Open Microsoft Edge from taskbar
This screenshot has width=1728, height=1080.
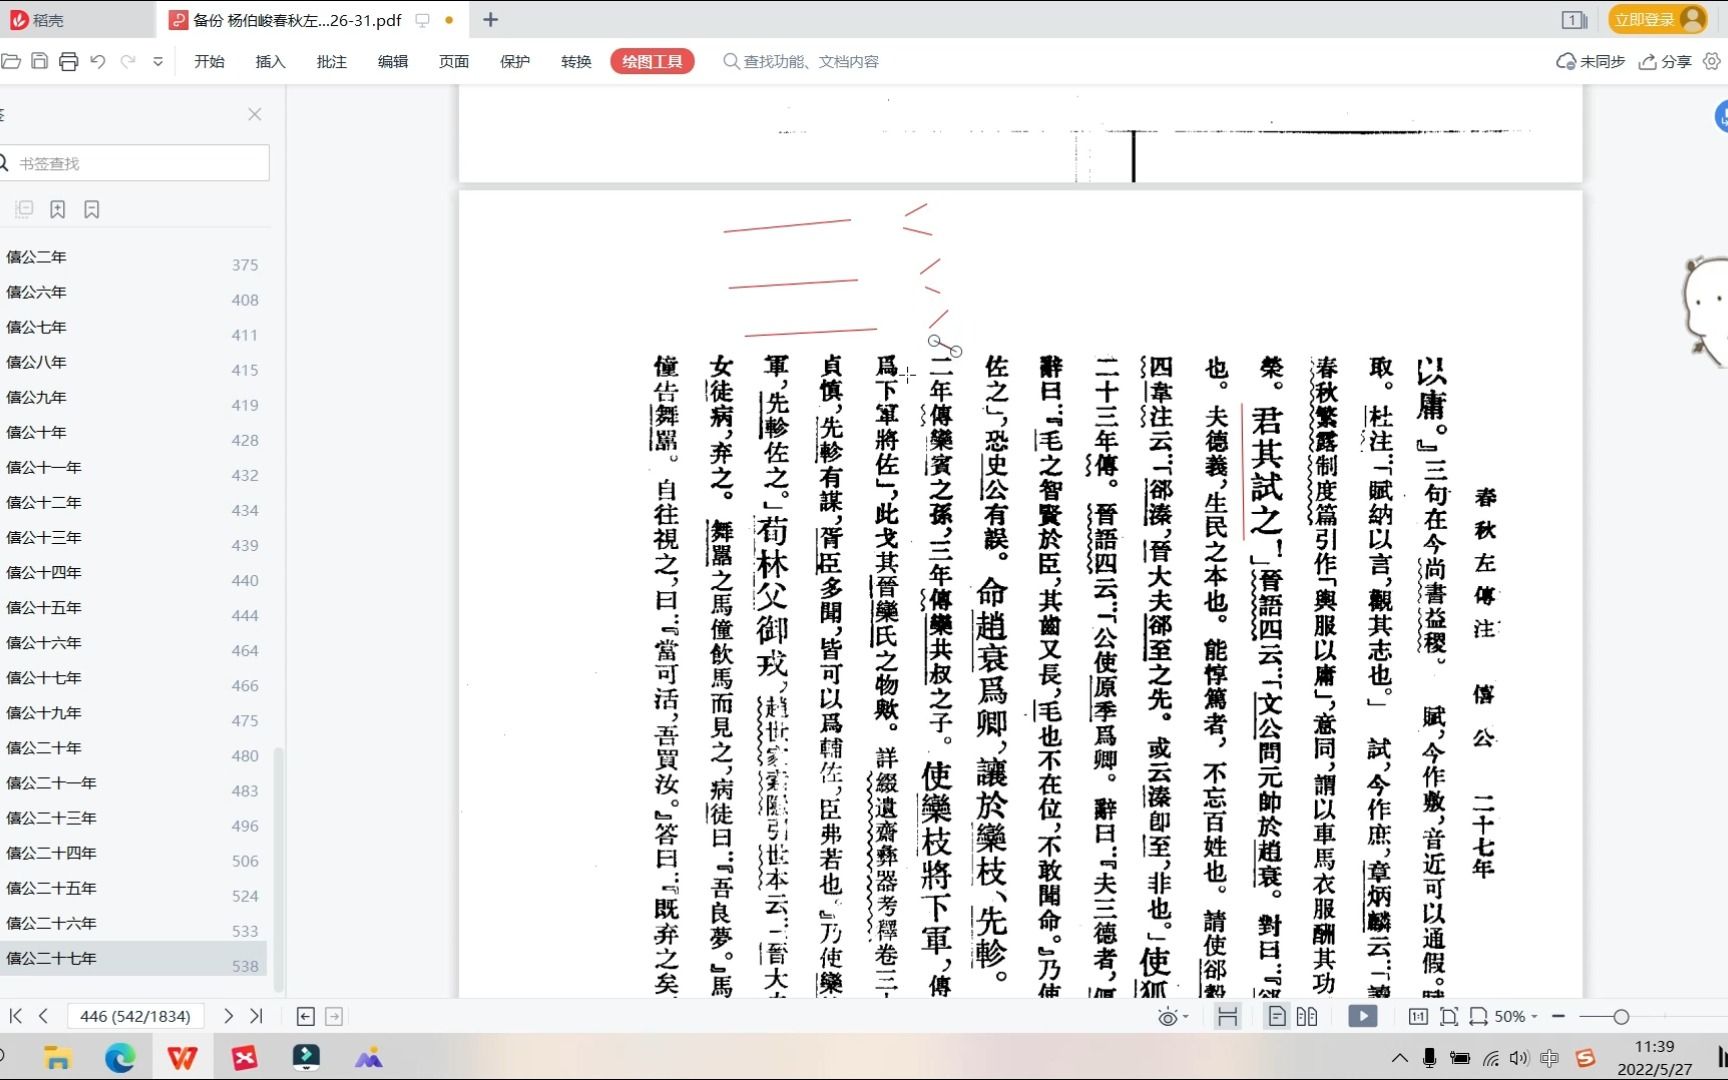click(x=120, y=1058)
